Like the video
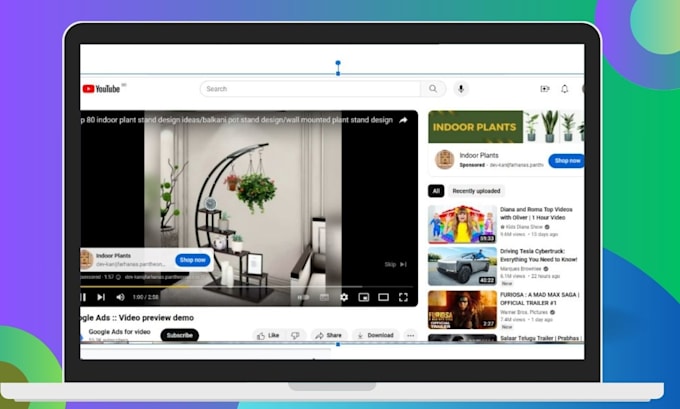The image size is (680, 409). pyautogui.click(x=268, y=335)
